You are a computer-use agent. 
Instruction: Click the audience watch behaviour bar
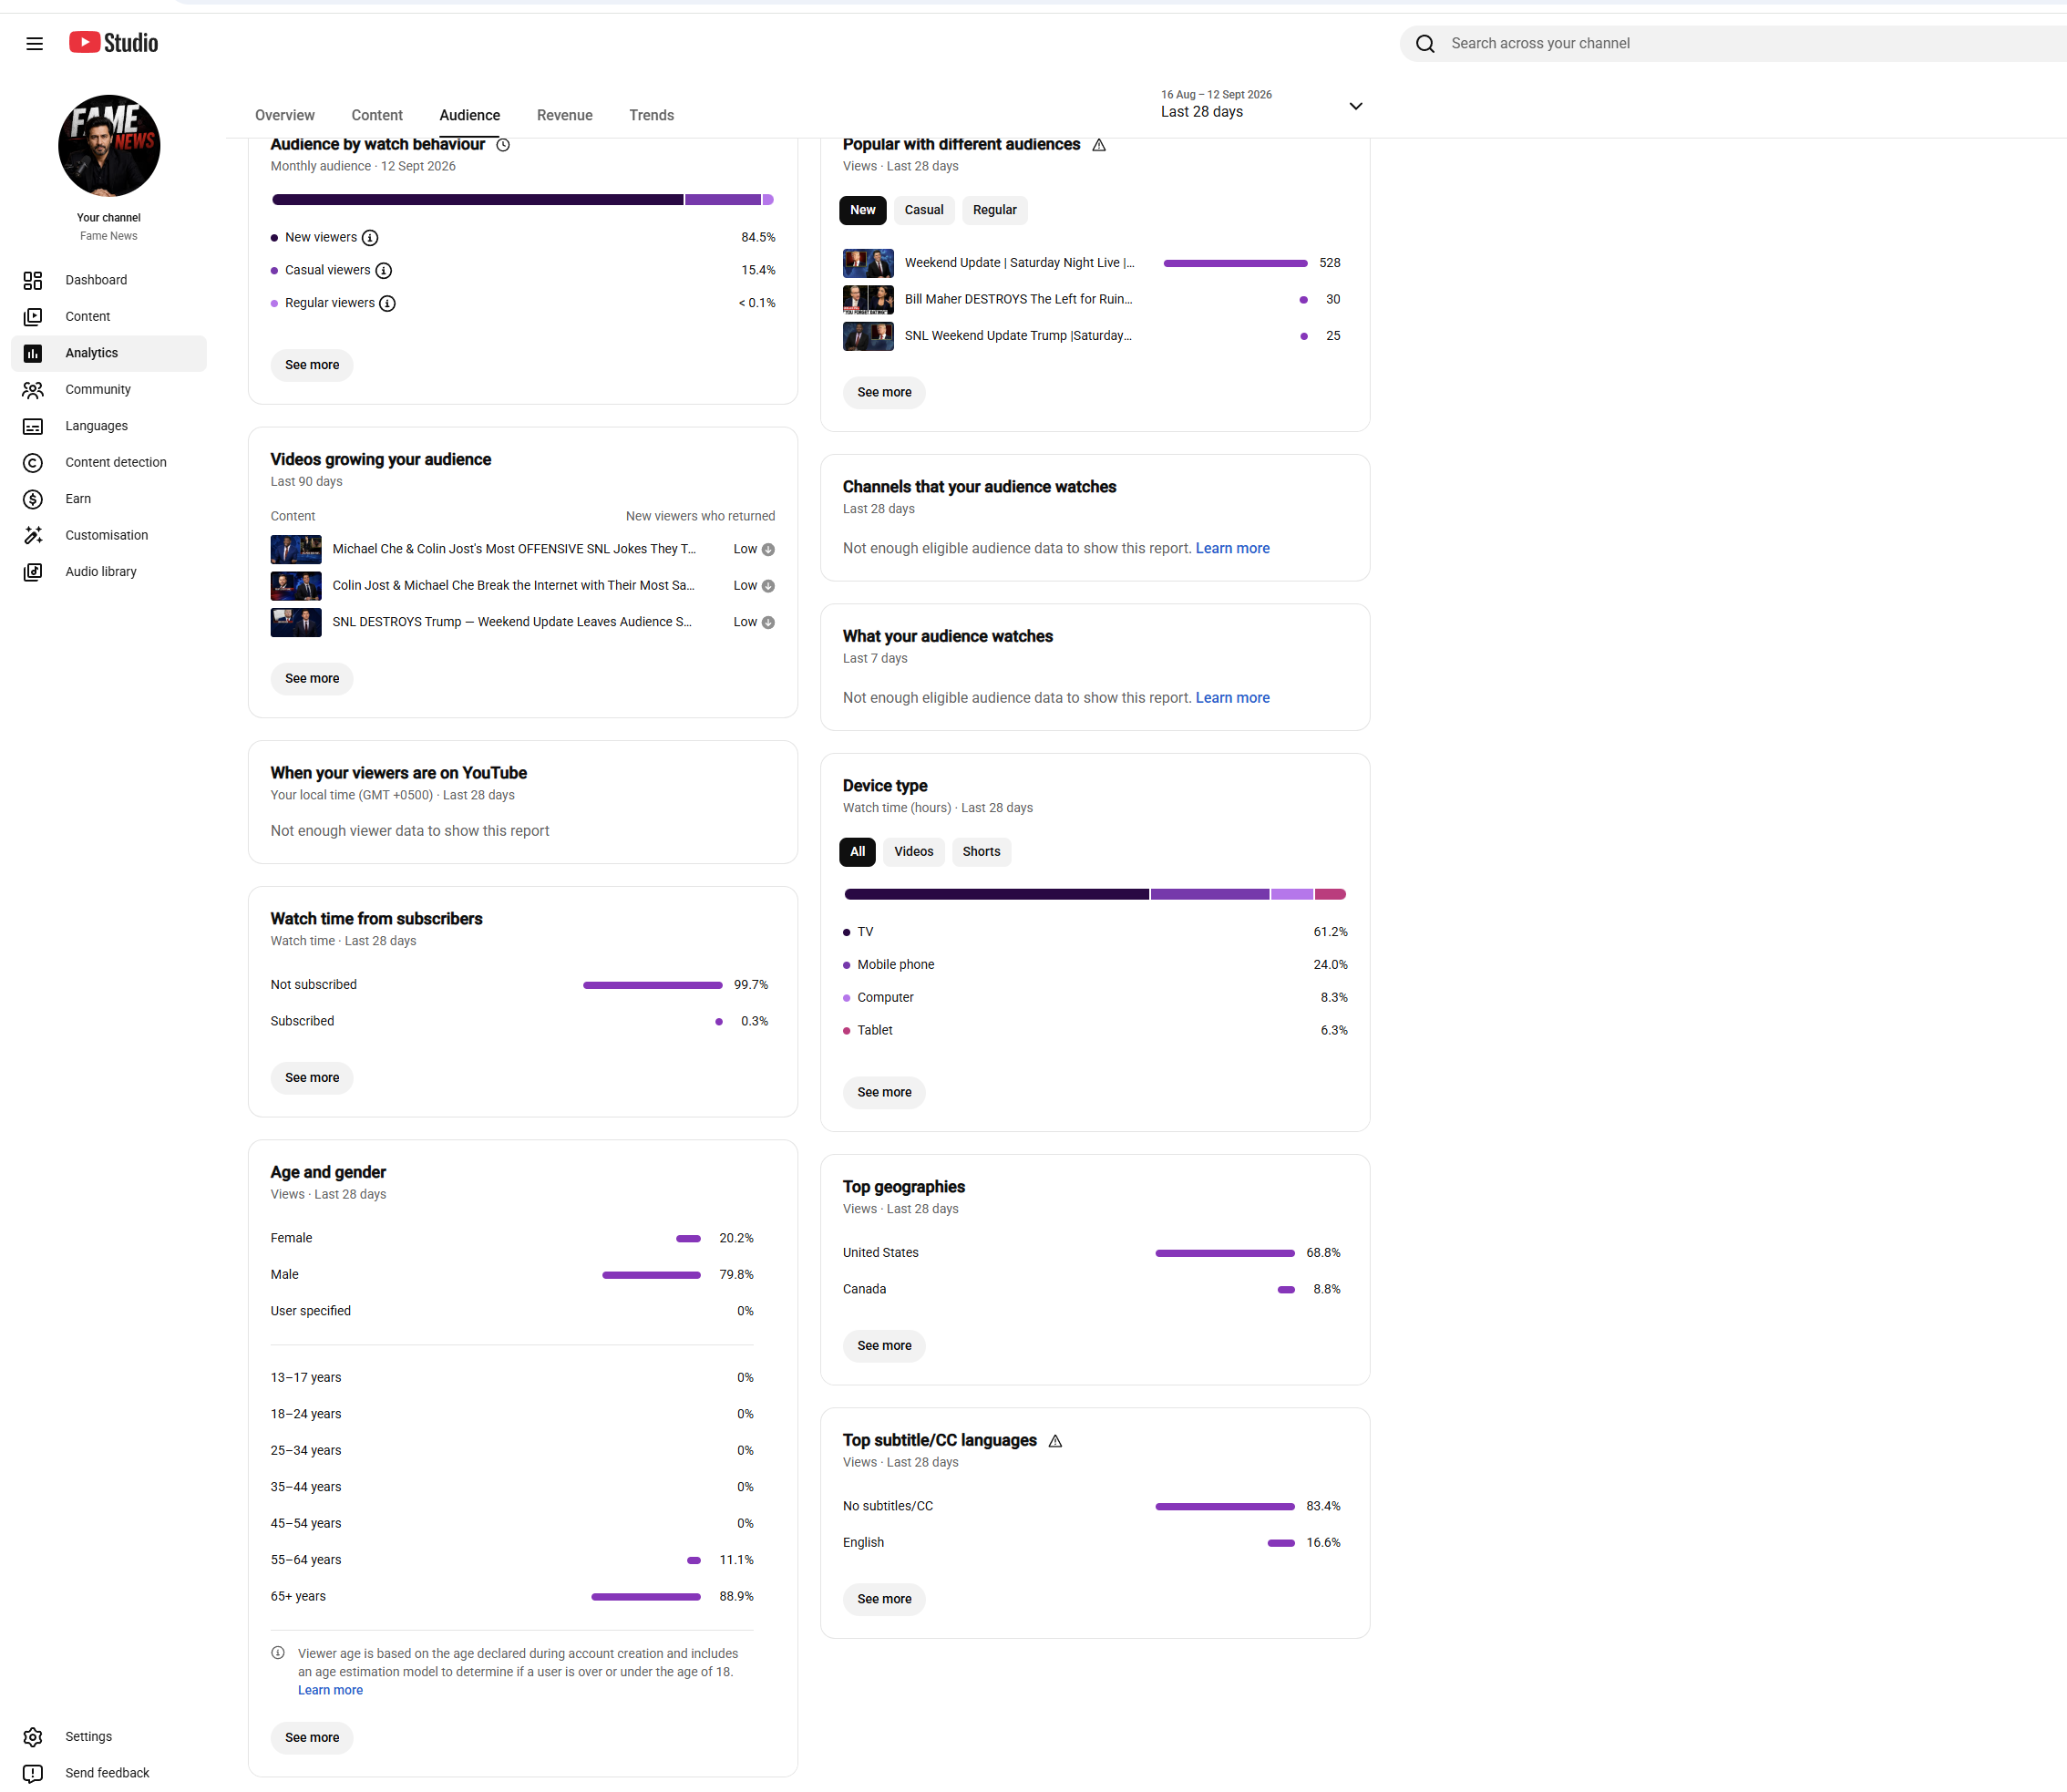coord(523,201)
